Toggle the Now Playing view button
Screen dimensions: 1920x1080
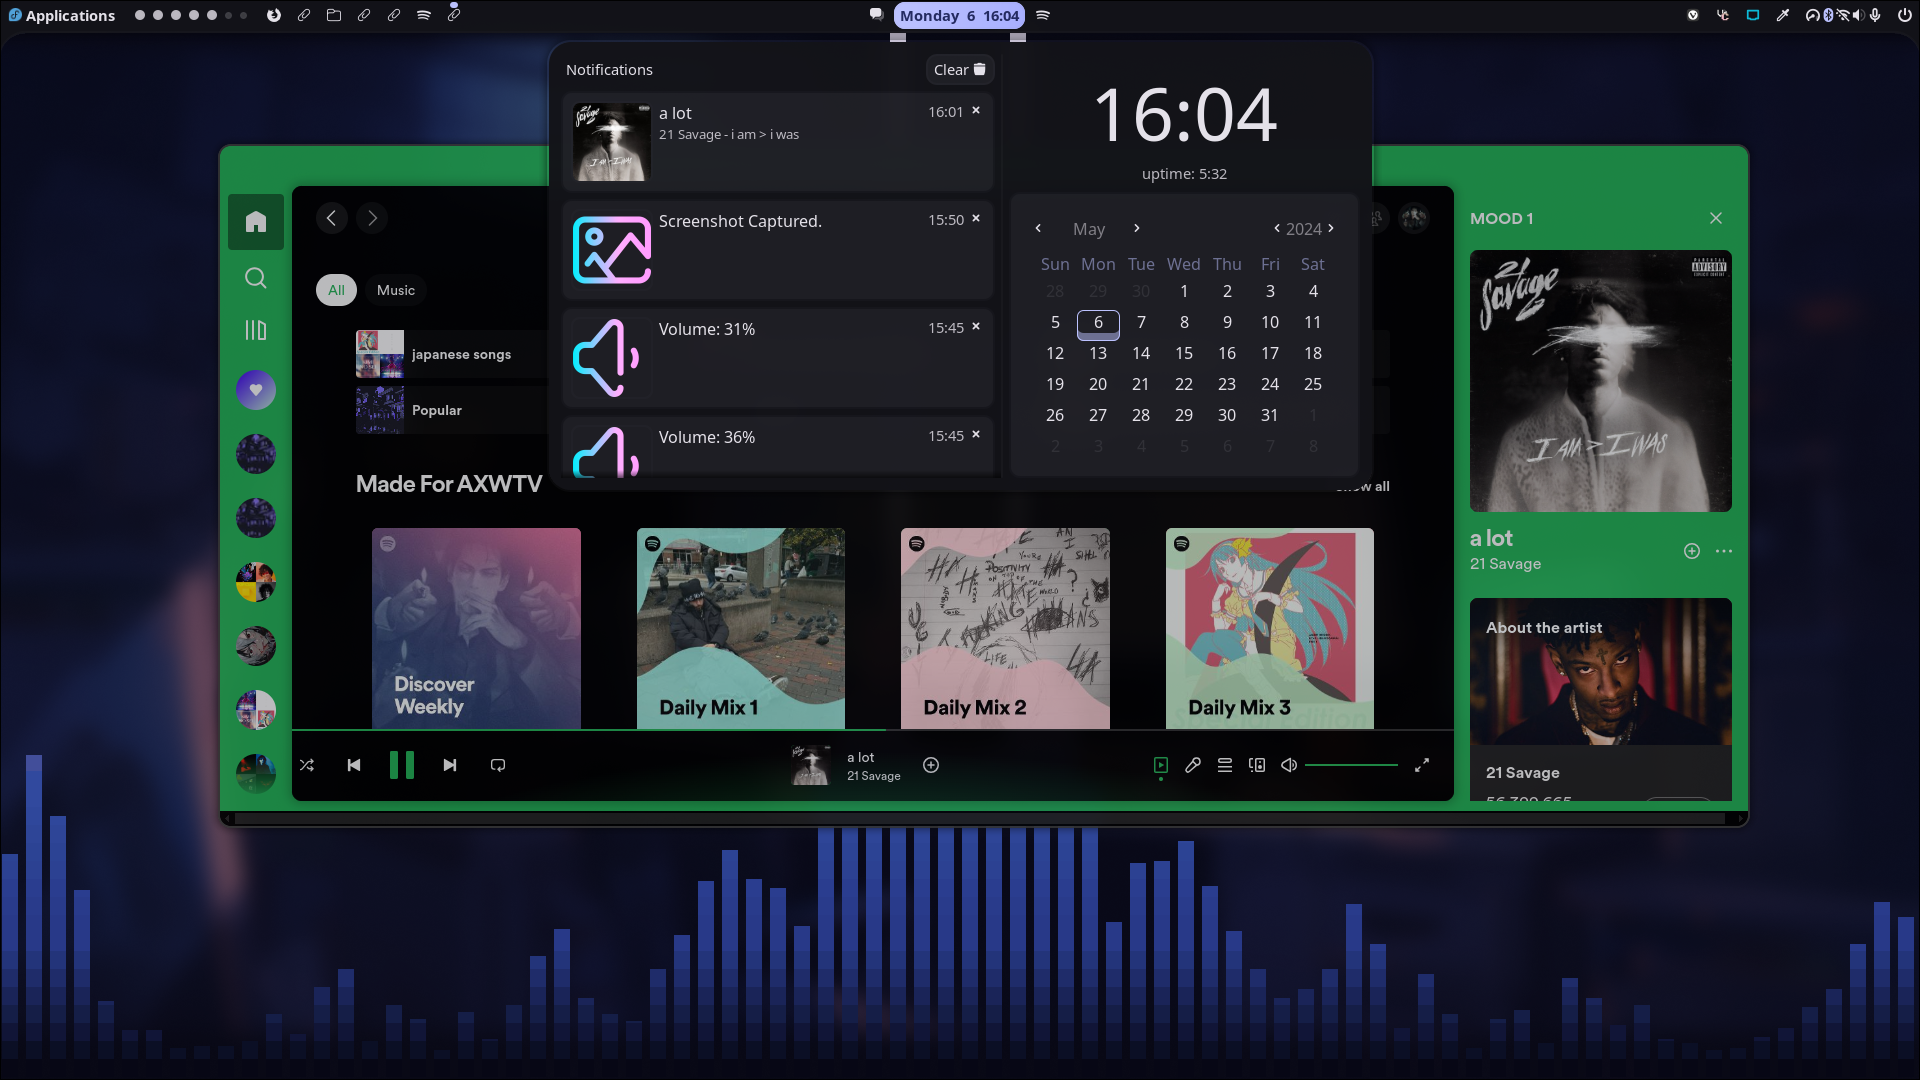(x=1161, y=765)
